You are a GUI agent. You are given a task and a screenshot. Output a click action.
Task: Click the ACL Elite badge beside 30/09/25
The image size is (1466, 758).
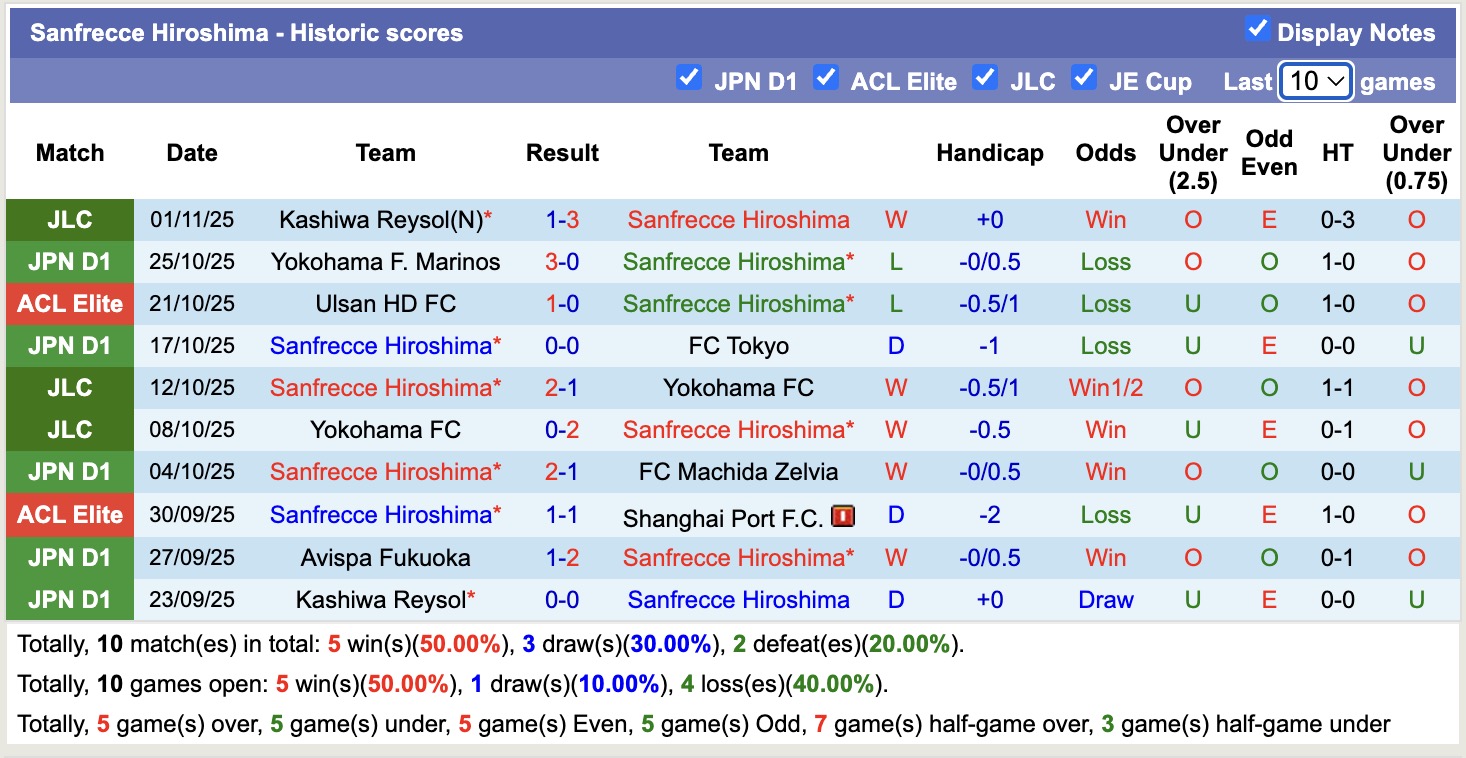click(69, 515)
